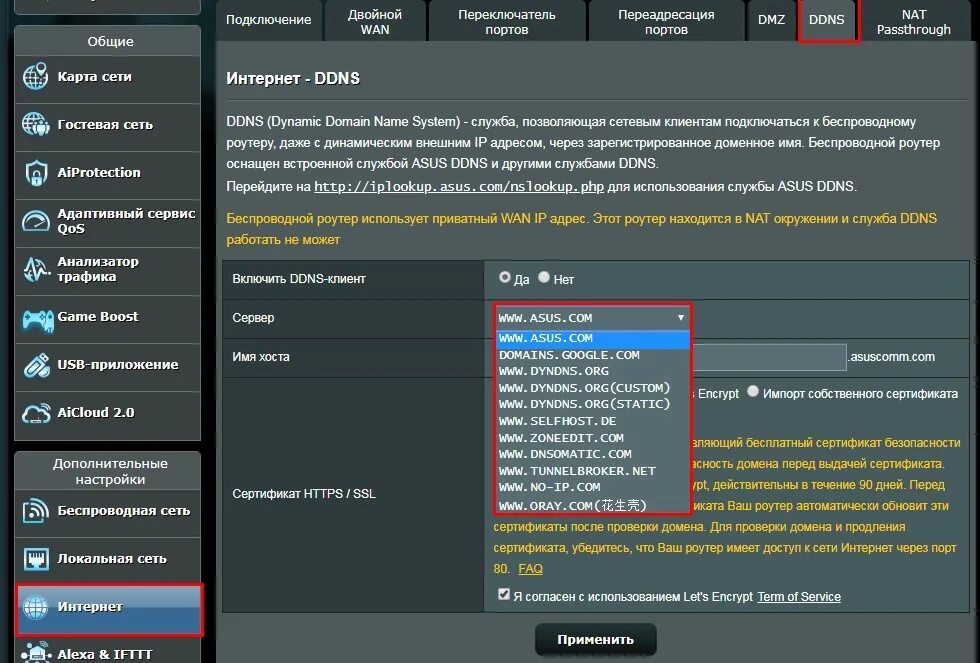Choose WWW.DYNDNS.ORG(CUSTOM) option

[593, 388]
